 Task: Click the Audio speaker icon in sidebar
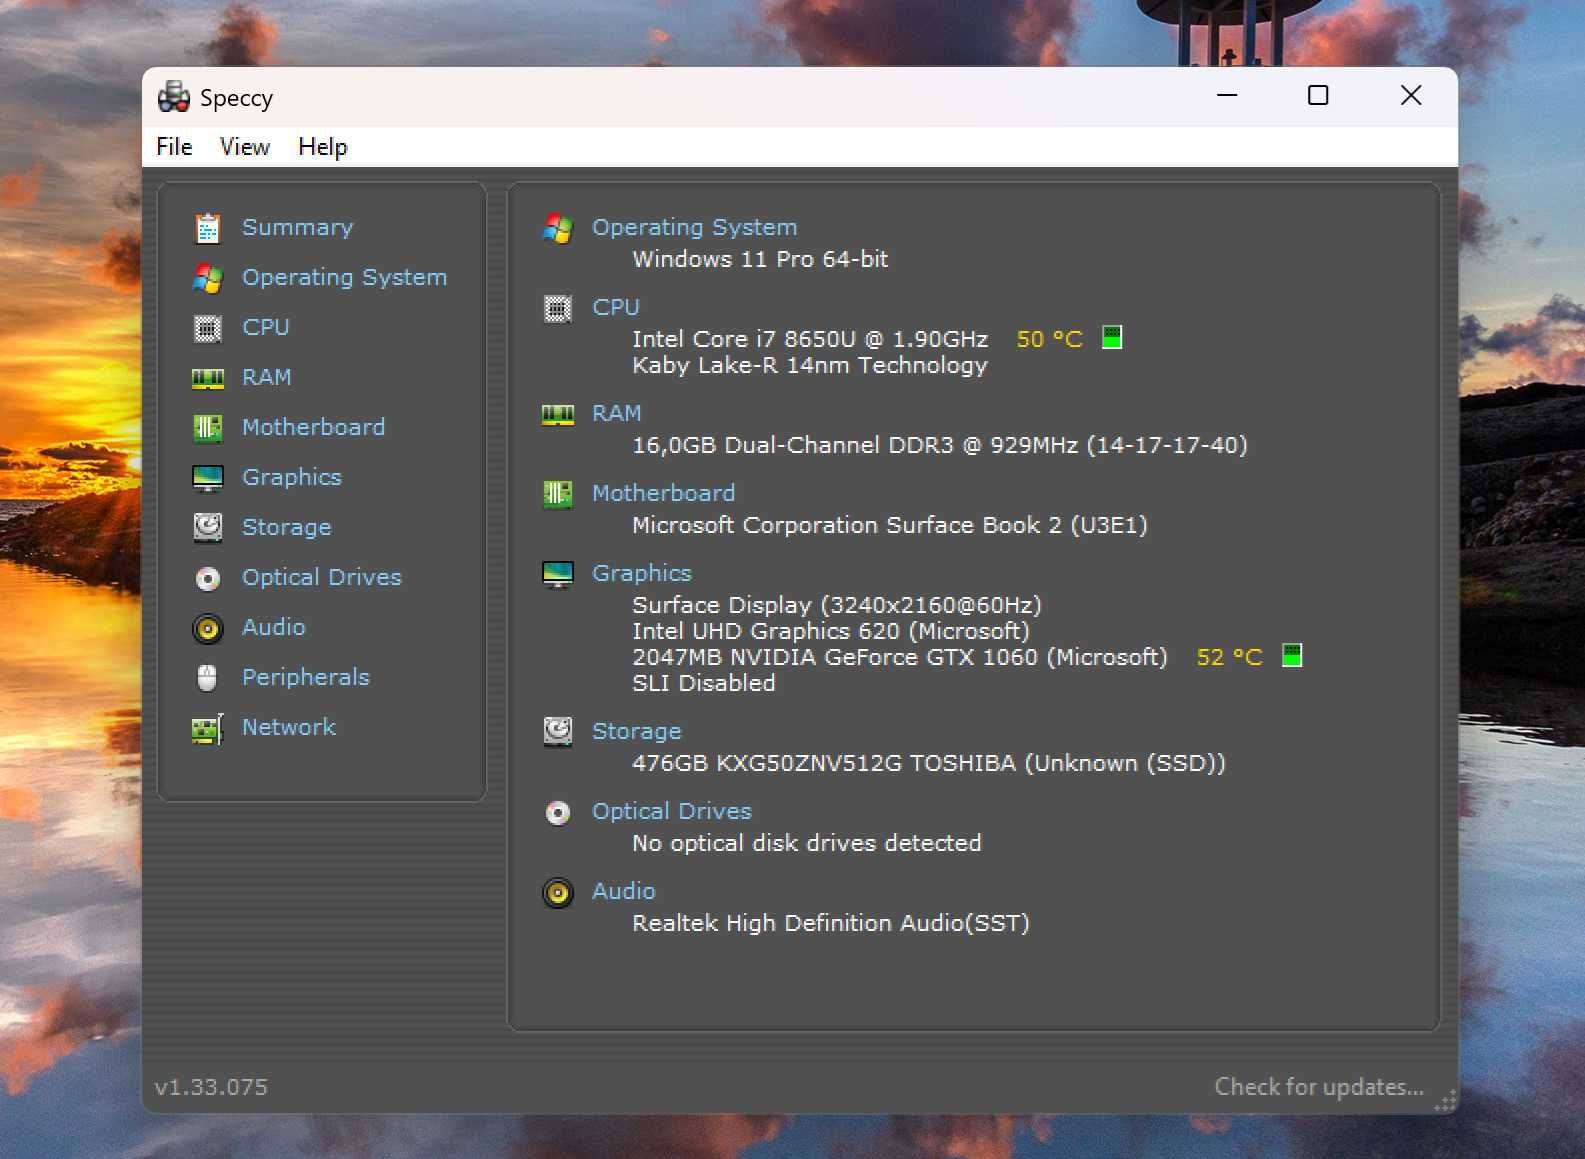click(208, 628)
